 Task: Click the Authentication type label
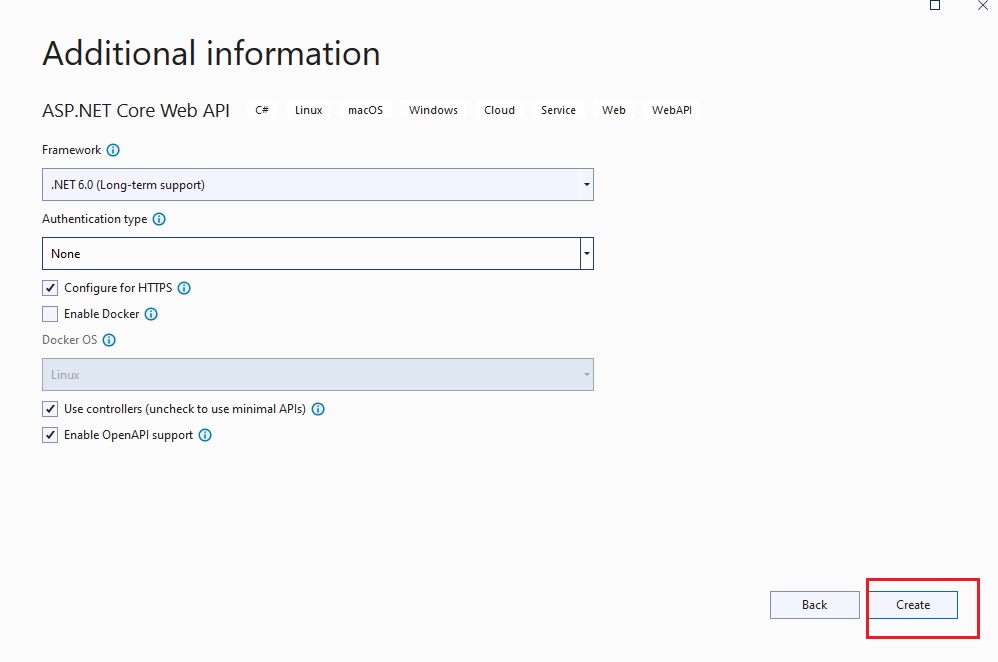pyautogui.click(x=94, y=219)
